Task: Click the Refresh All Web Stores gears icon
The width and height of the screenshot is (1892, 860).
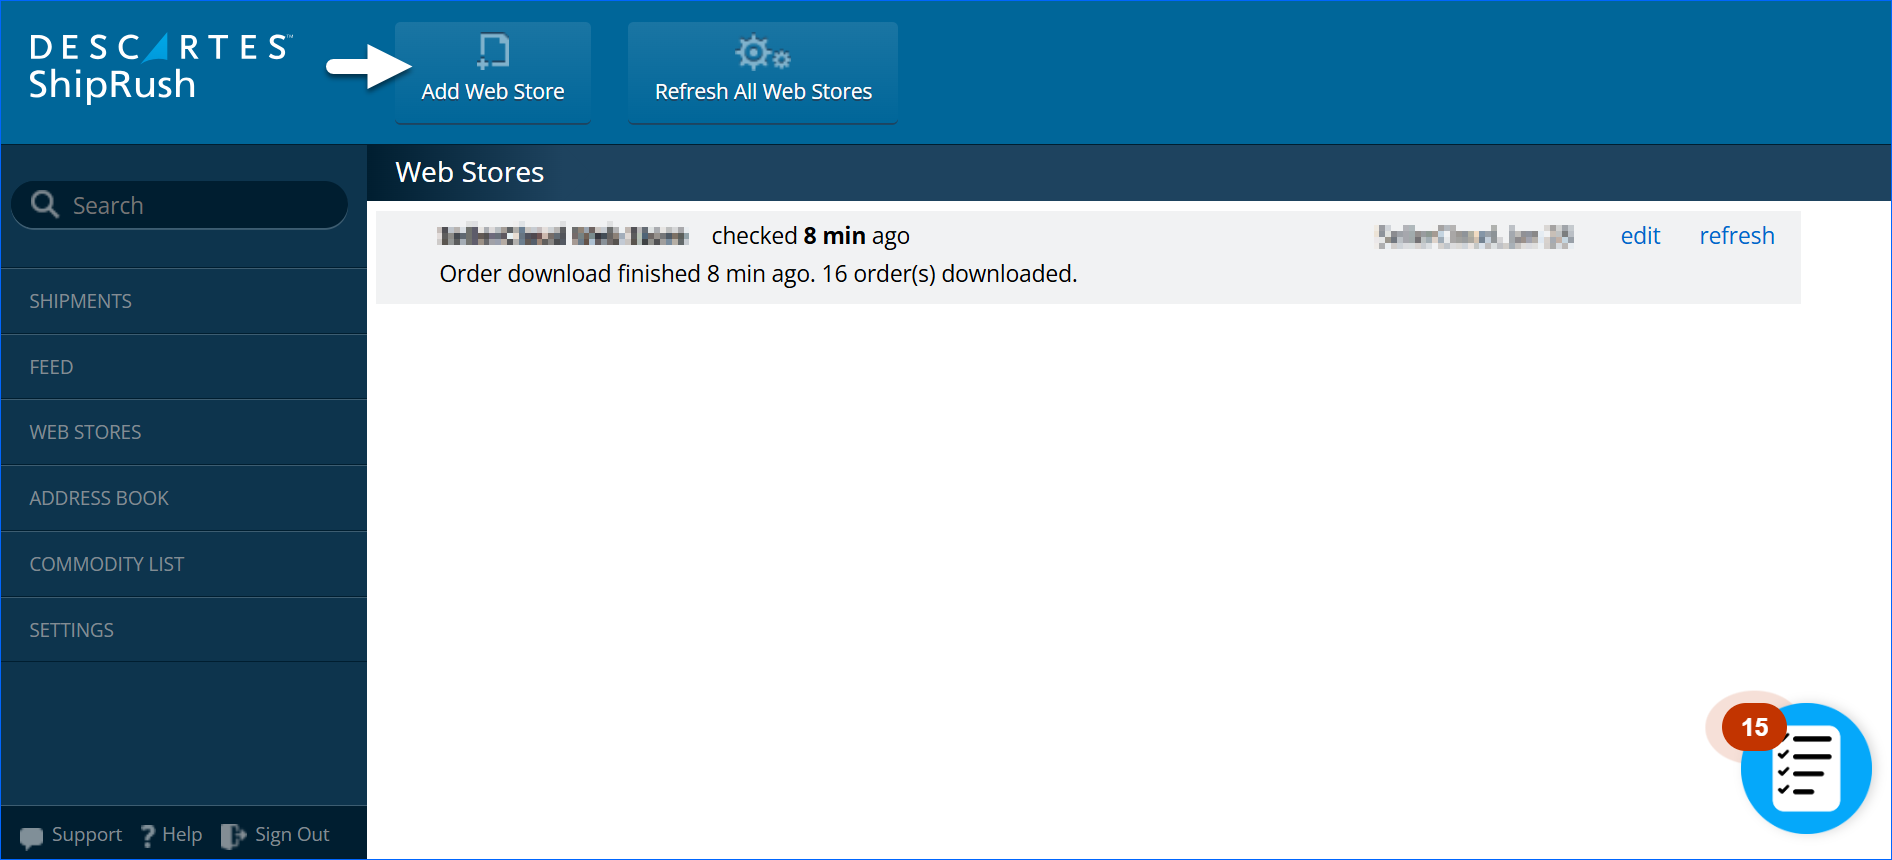Action: (762, 52)
